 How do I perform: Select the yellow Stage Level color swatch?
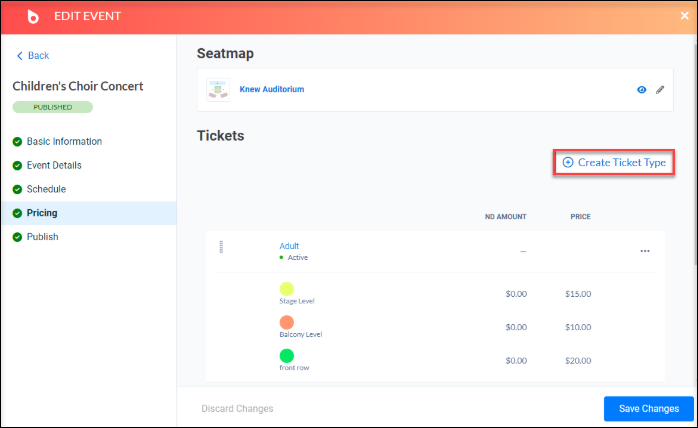click(x=287, y=289)
